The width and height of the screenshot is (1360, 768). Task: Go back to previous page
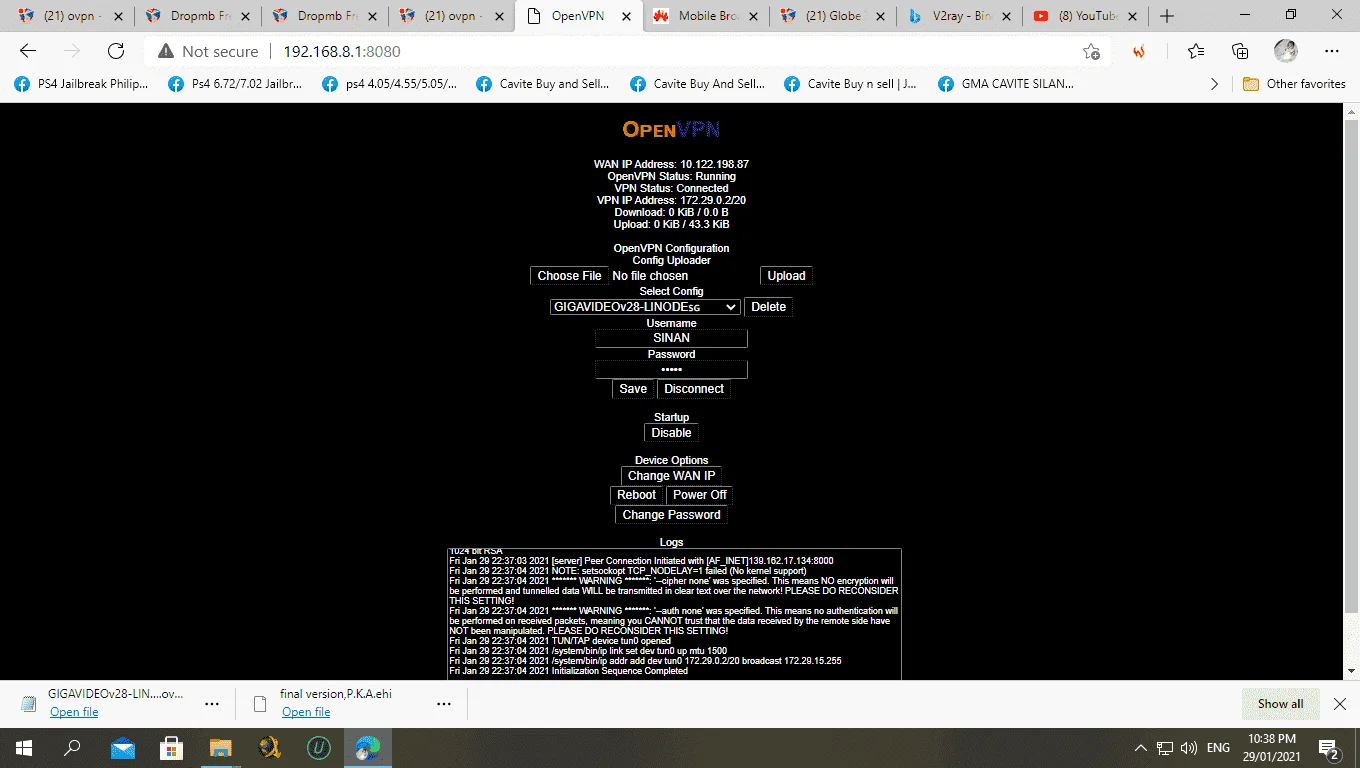click(x=28, y=52)
